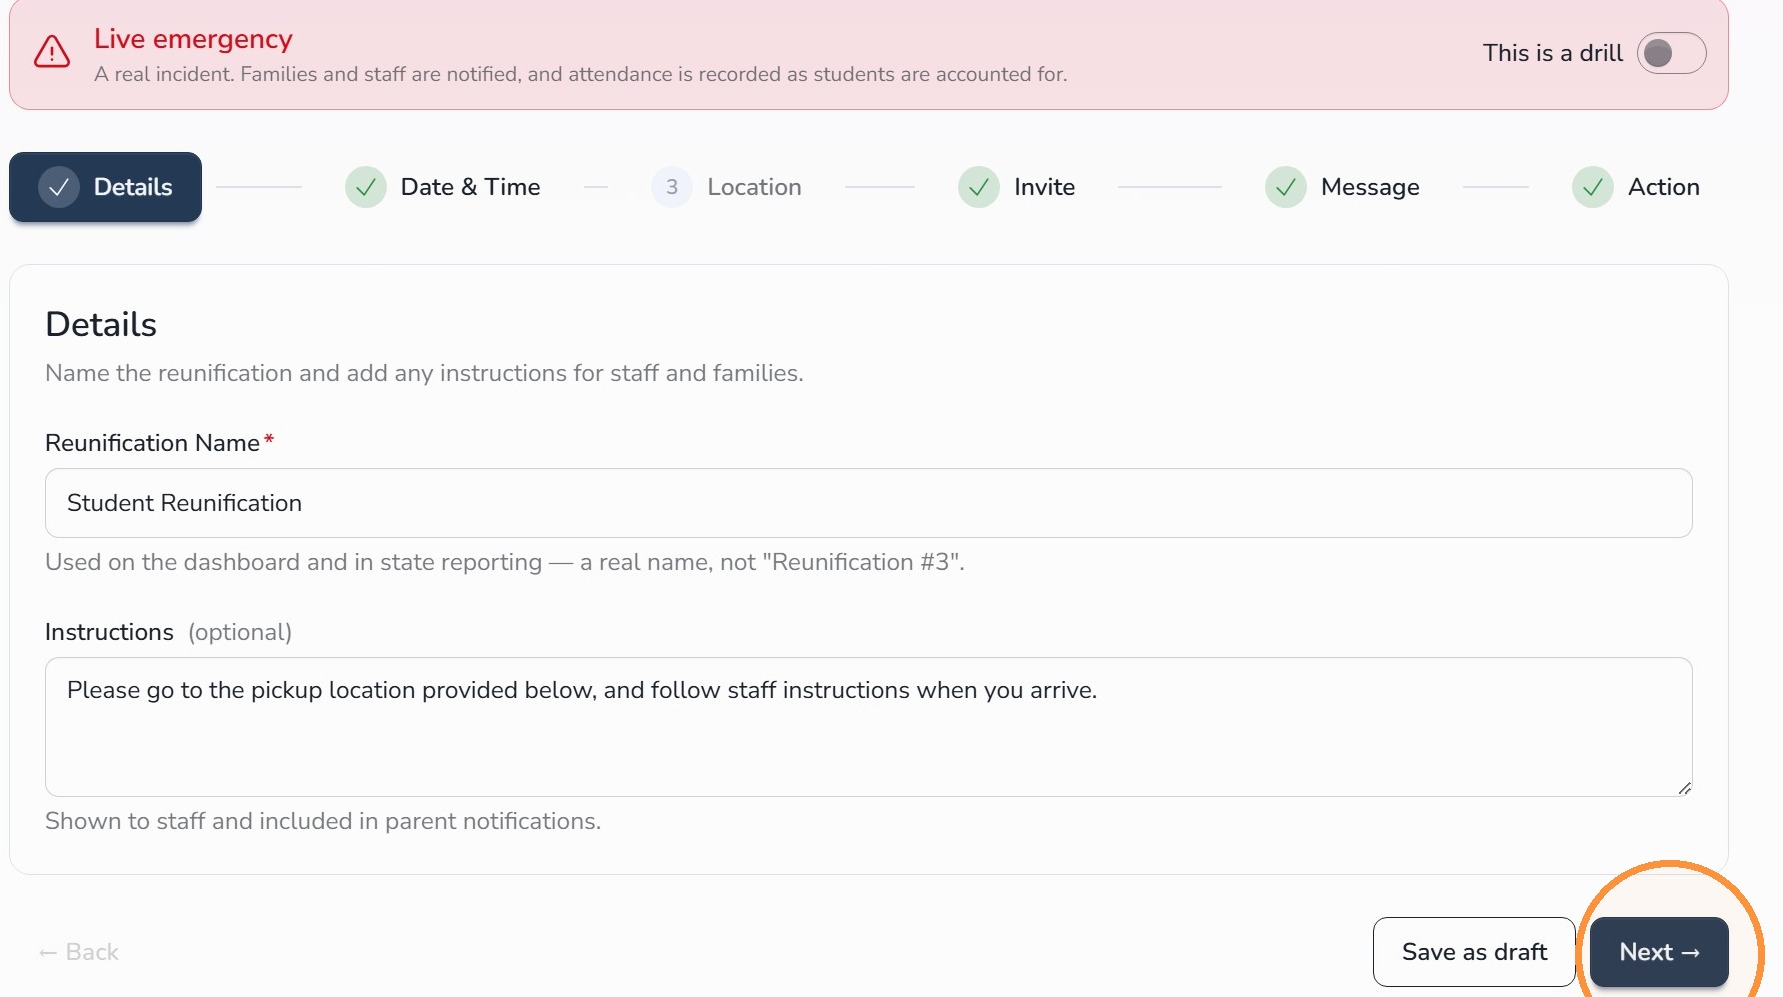Click the large "Details" section heading
The height and width of the screenshot is (997, 1783).
pos(101,325)
